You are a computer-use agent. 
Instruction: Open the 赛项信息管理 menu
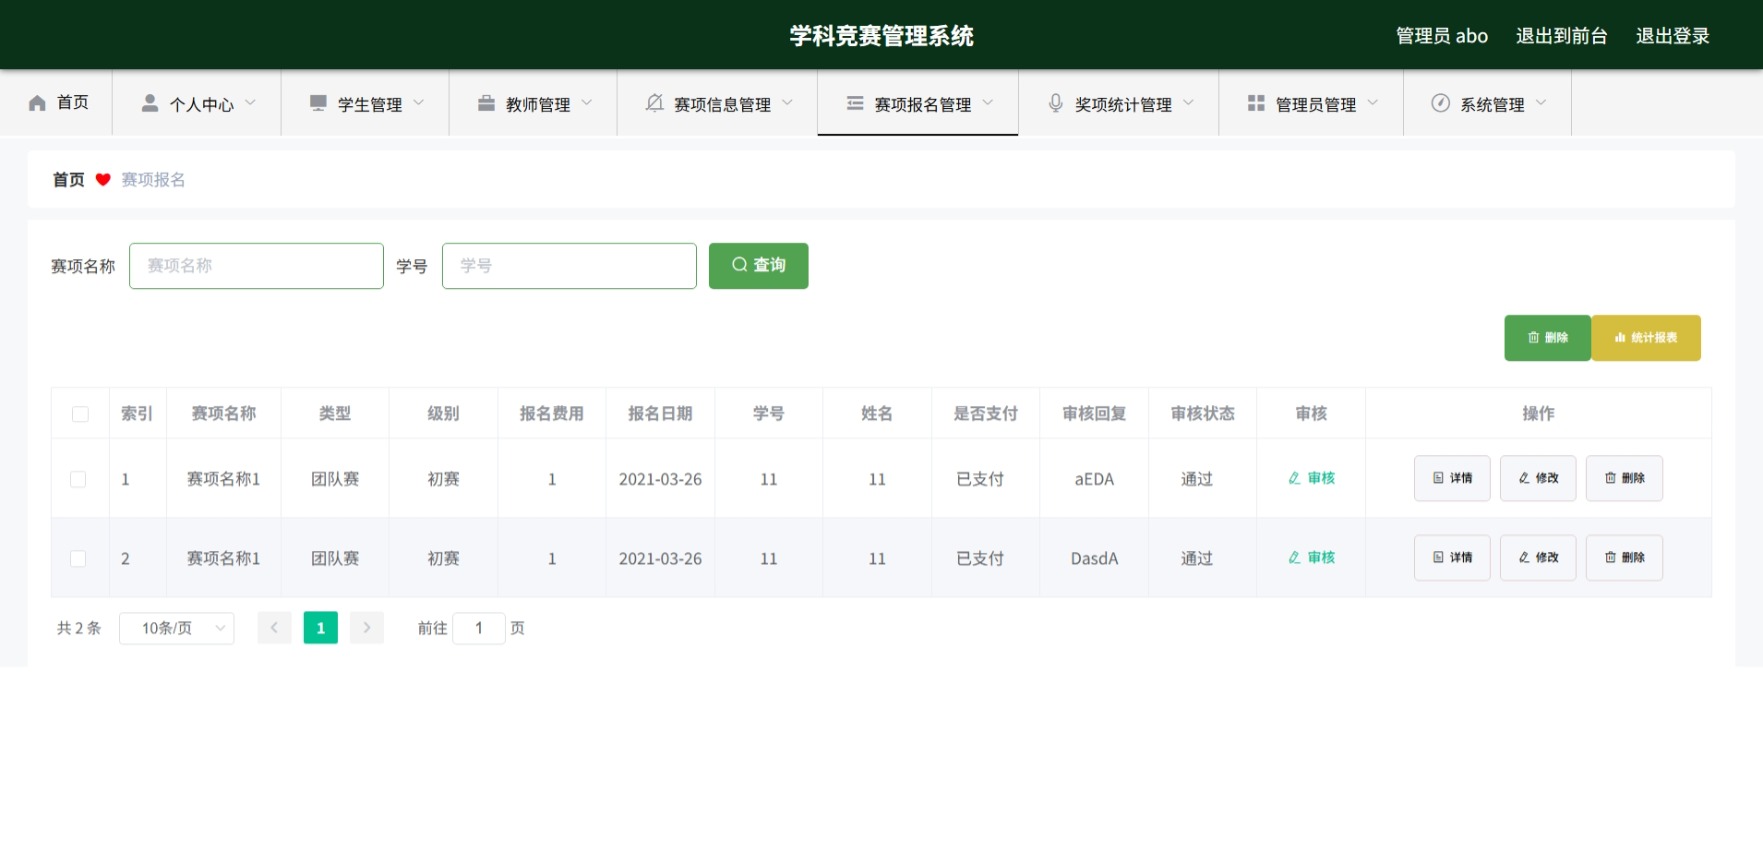(717, 102)
